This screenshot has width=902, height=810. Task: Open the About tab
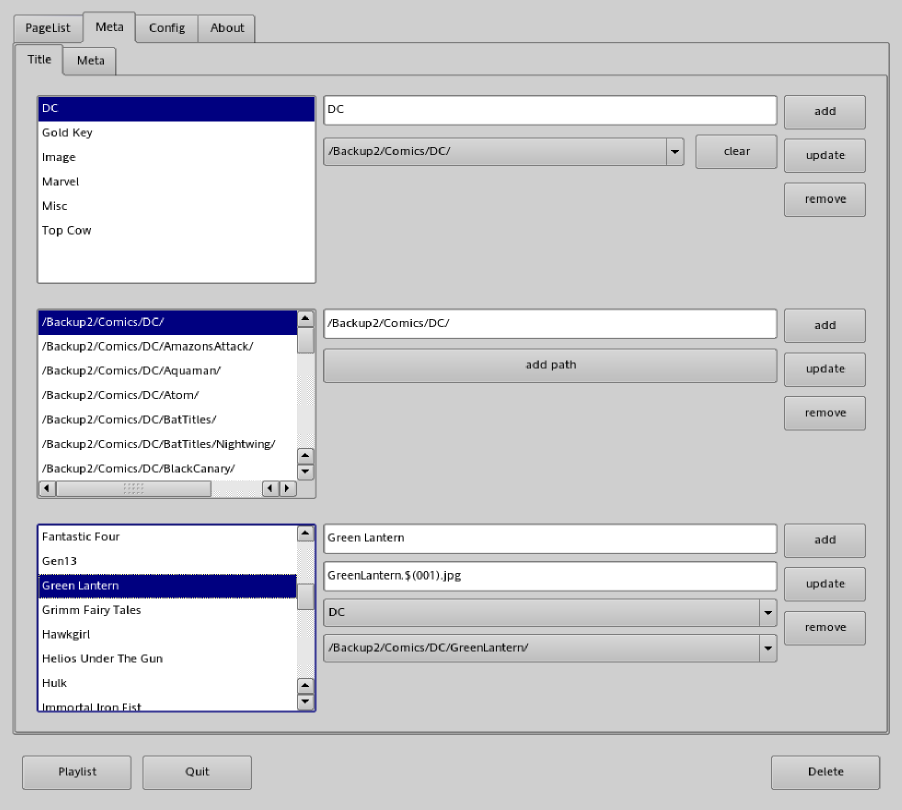227,28
